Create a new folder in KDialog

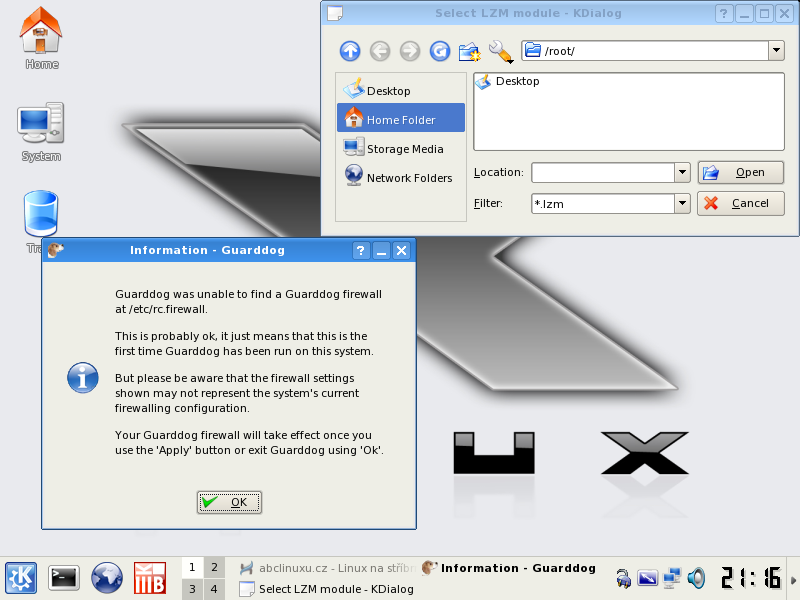pos(469,51)
